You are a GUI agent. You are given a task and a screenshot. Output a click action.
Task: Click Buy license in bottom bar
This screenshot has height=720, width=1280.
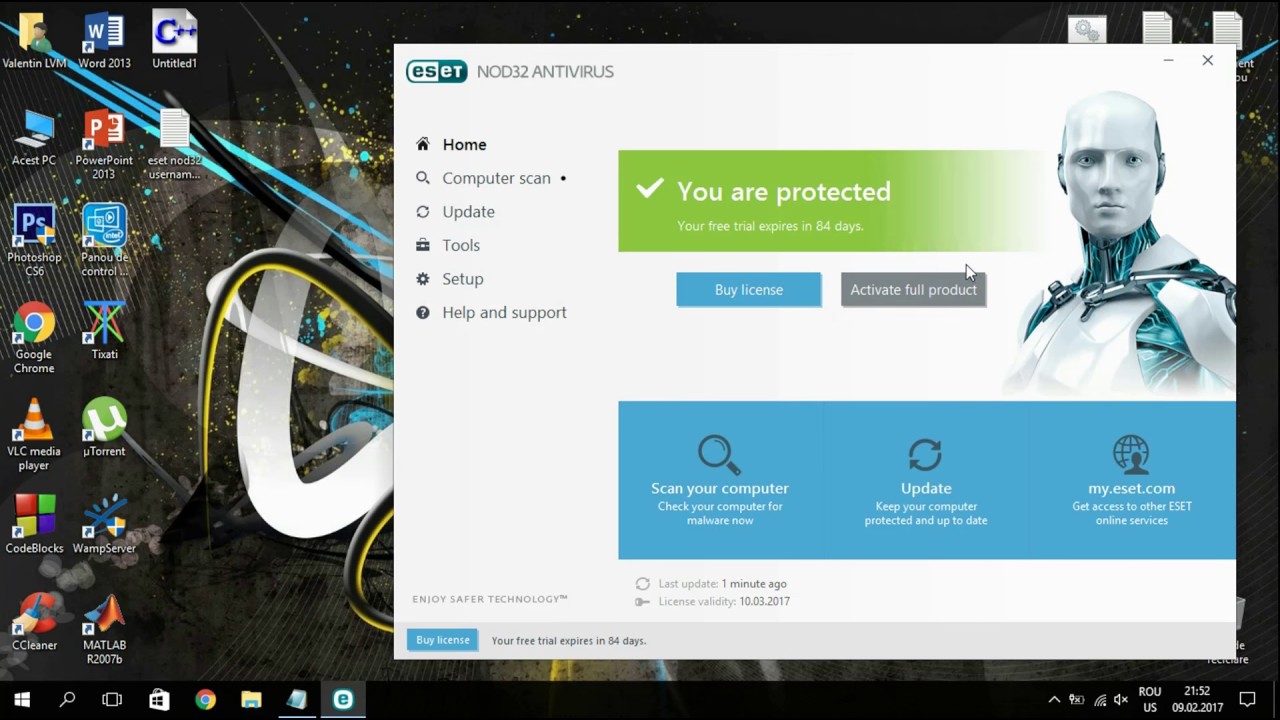[x=442, y=640]
